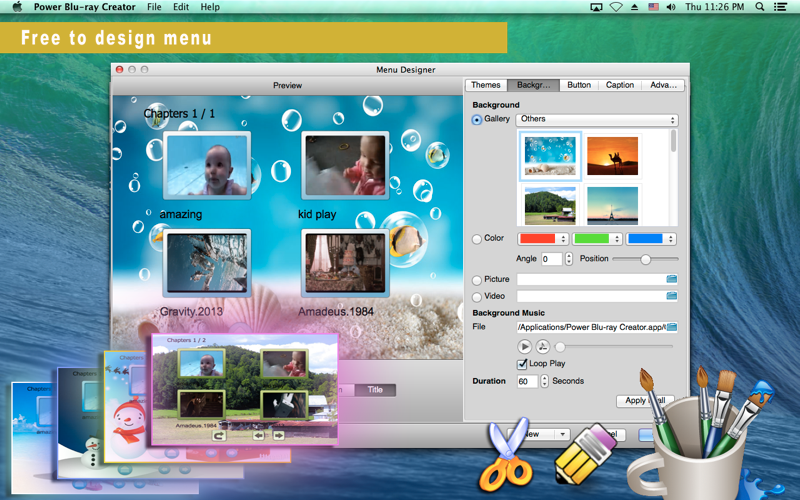Select the Gravity.2013 chapter thumbnail
800x500 pixels.
[x=207, y=263]
